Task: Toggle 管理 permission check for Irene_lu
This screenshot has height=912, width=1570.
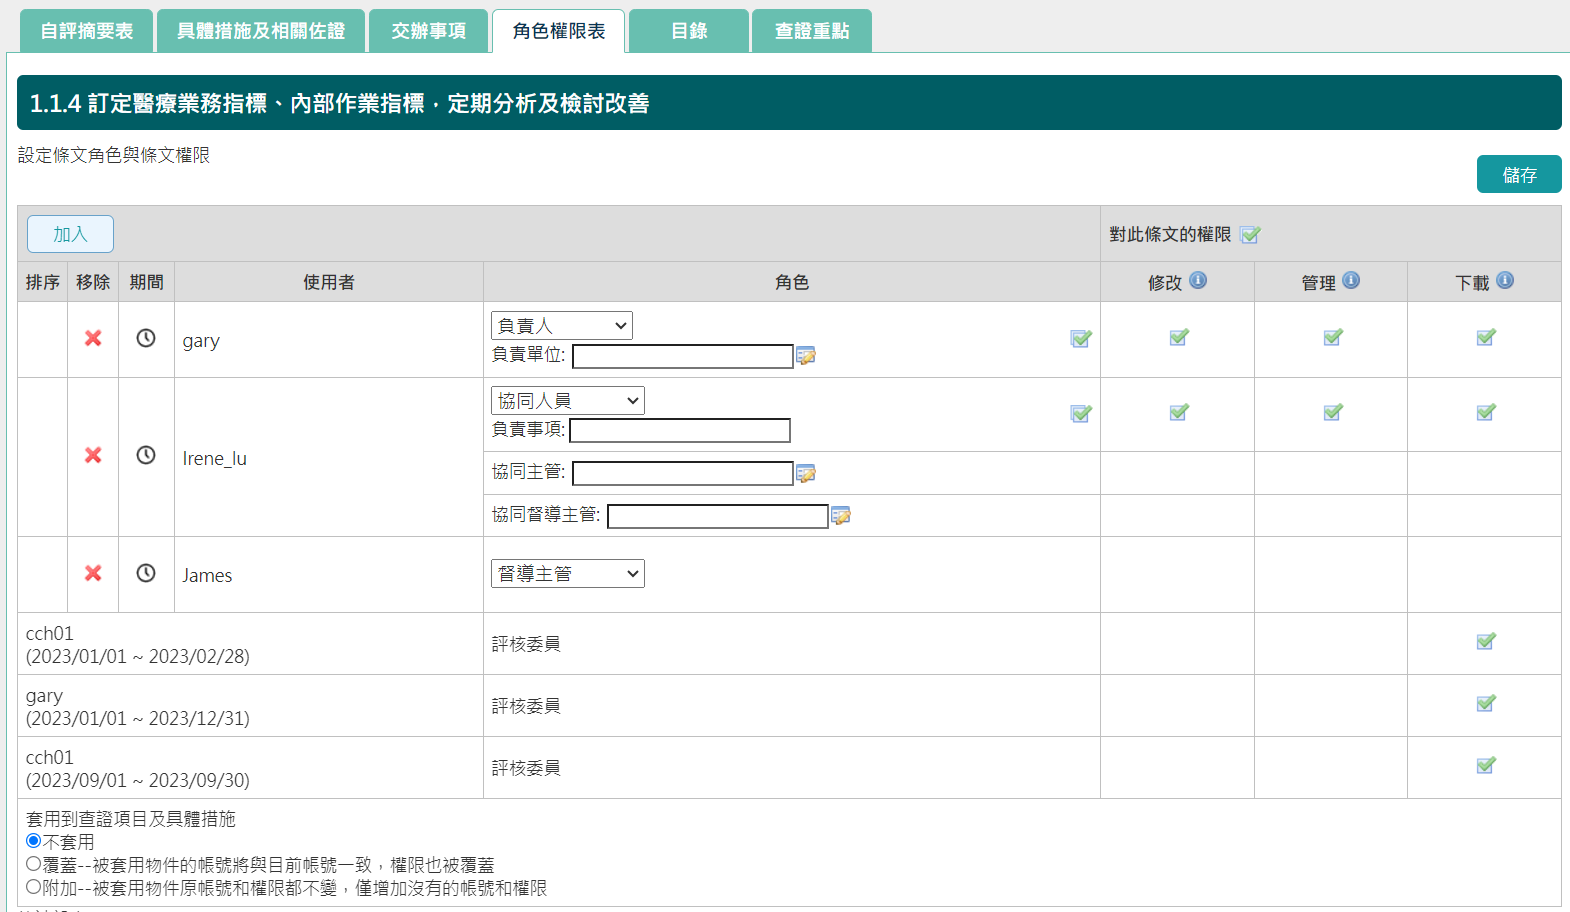Action: tap(1332, 412)
